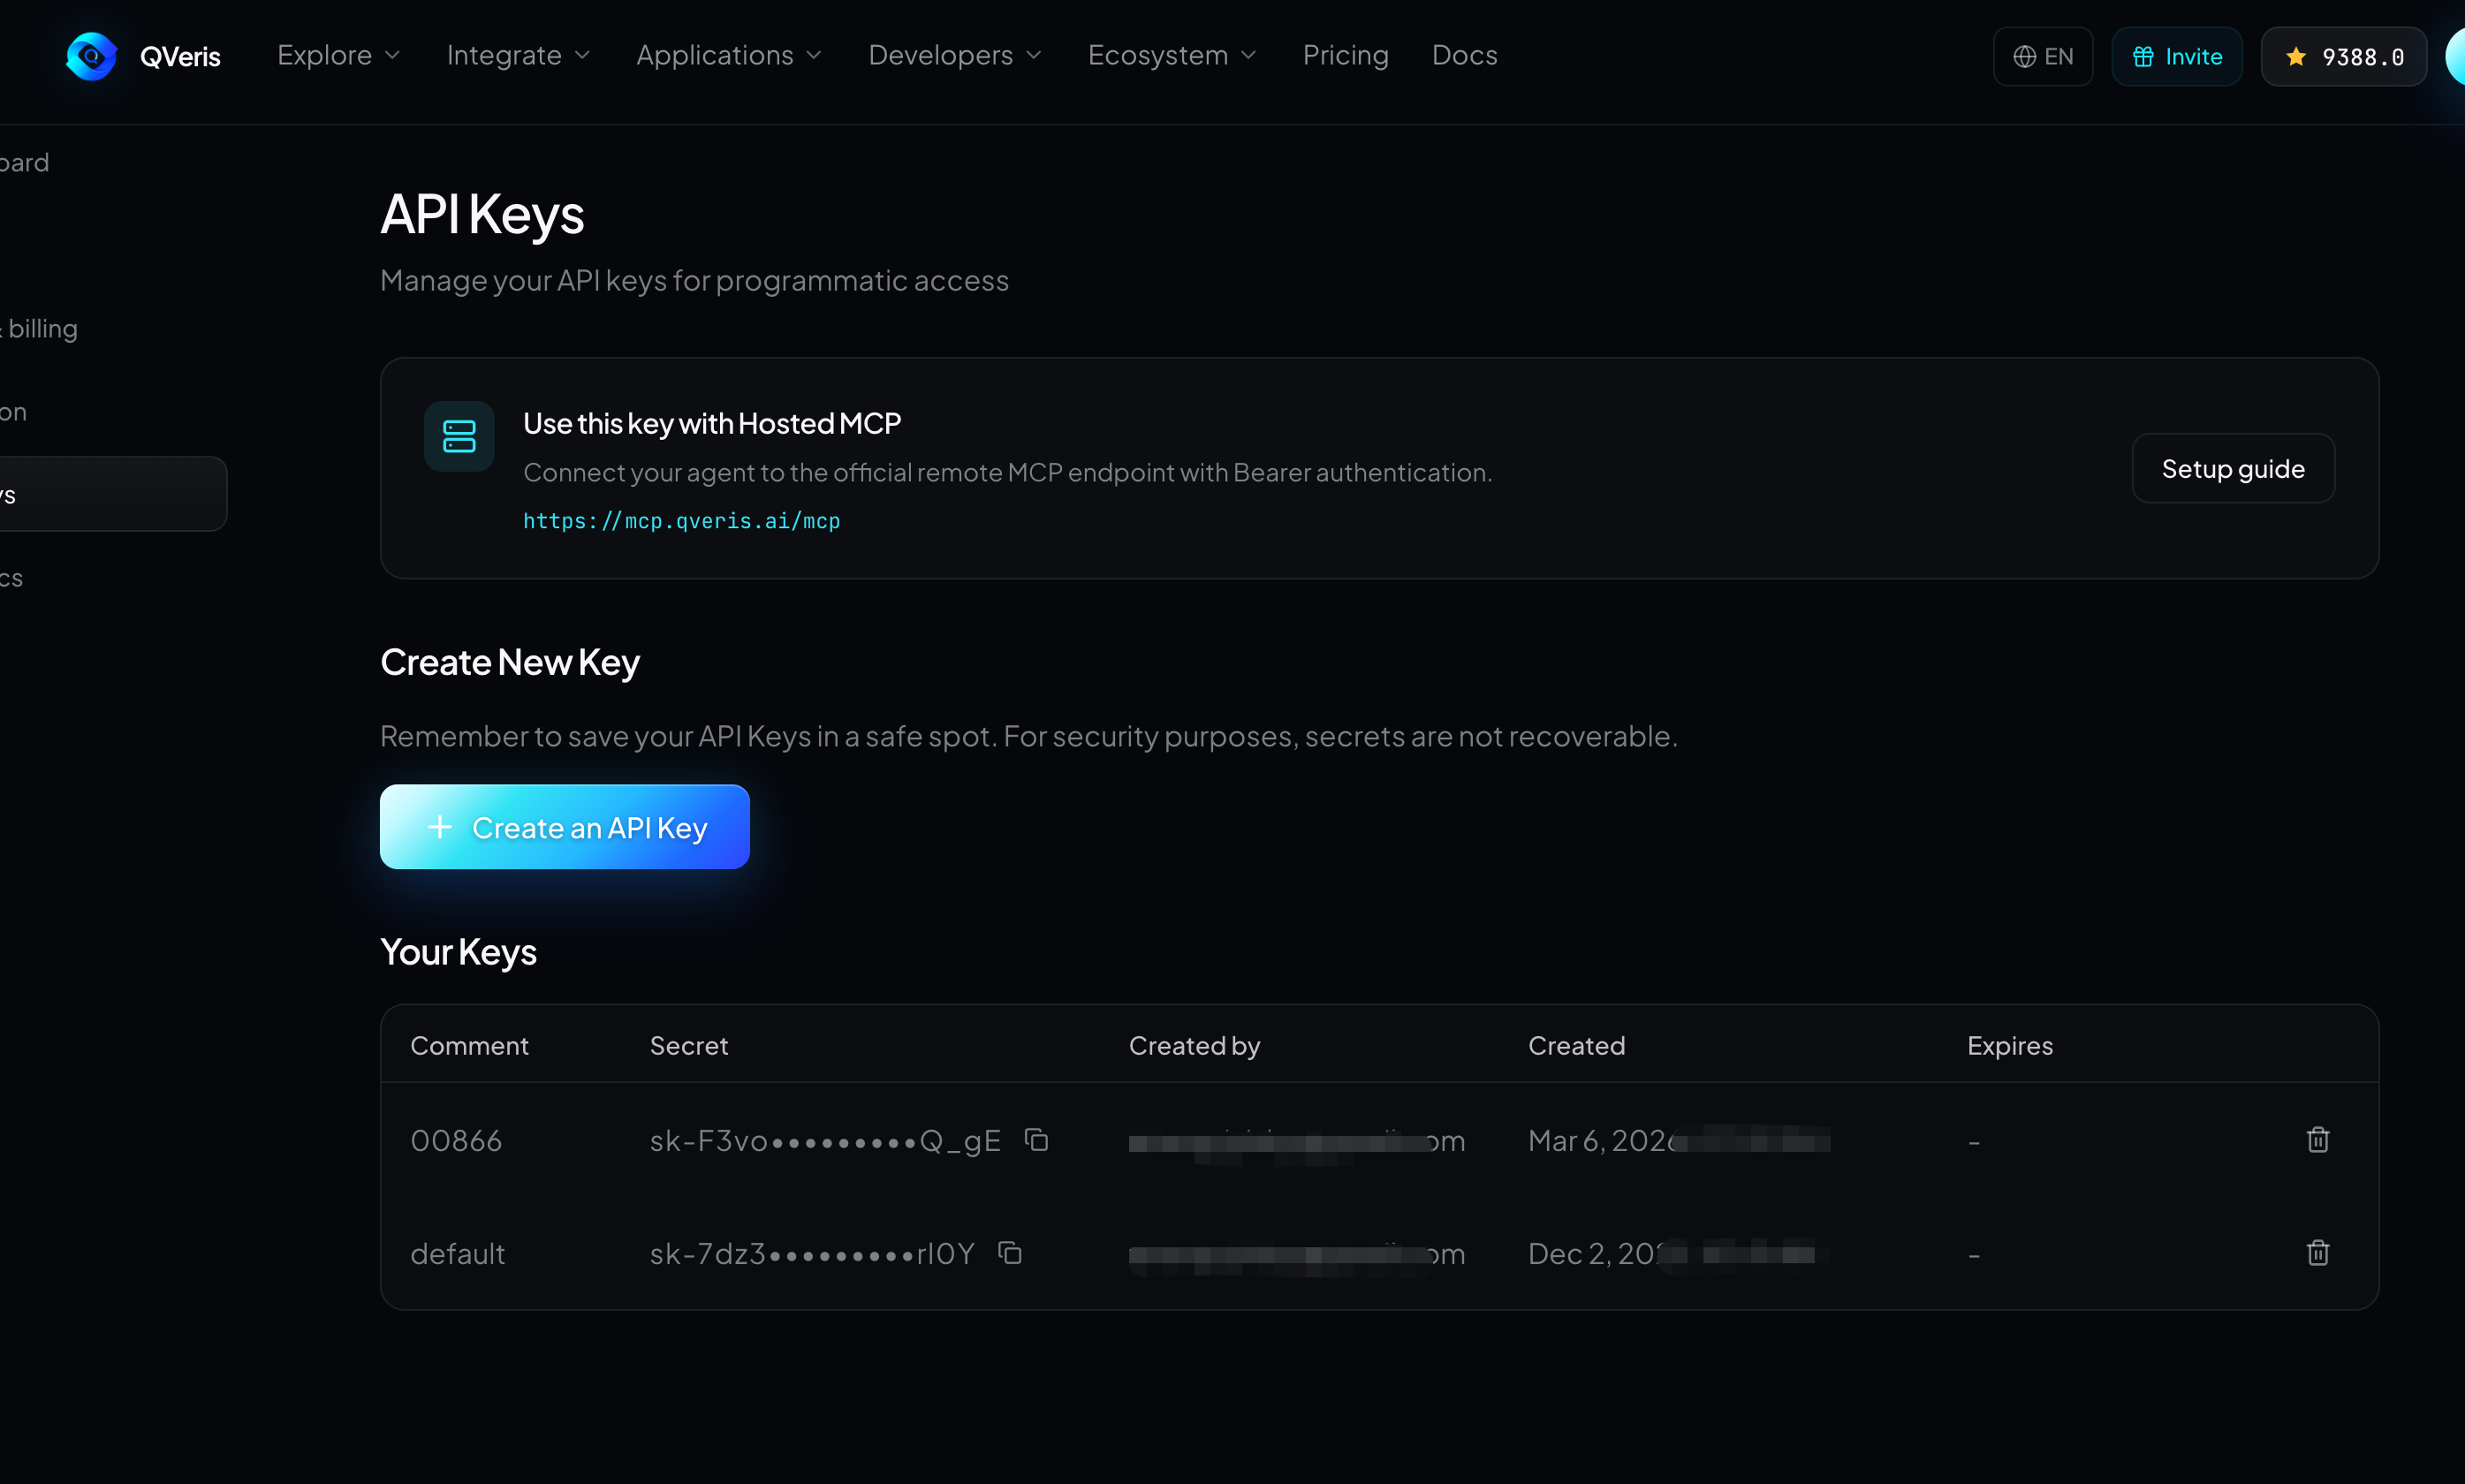The height and width of the screenshot is (1484, 2465).
Task: Click the Created column header
Action: tap(1576, 1045)
